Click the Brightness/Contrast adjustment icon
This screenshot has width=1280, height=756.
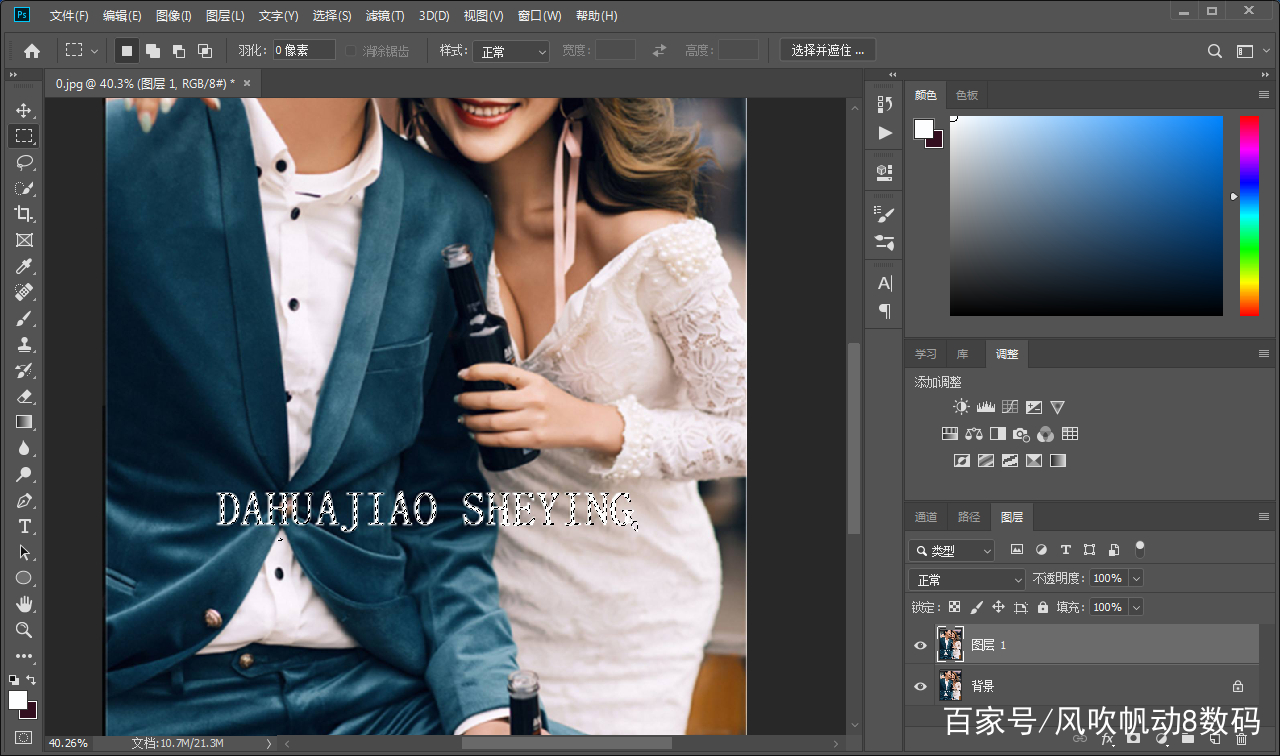point(961,407)
